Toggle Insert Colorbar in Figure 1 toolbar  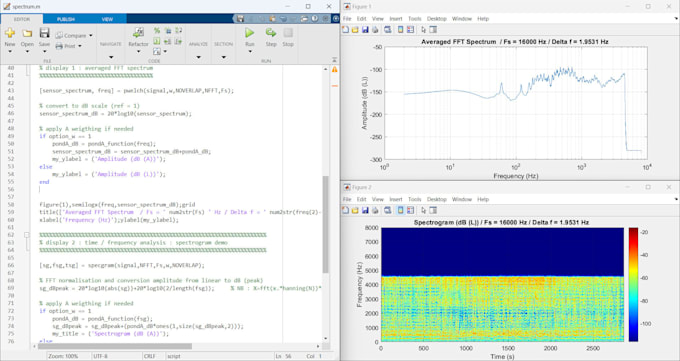click(400, 30)
